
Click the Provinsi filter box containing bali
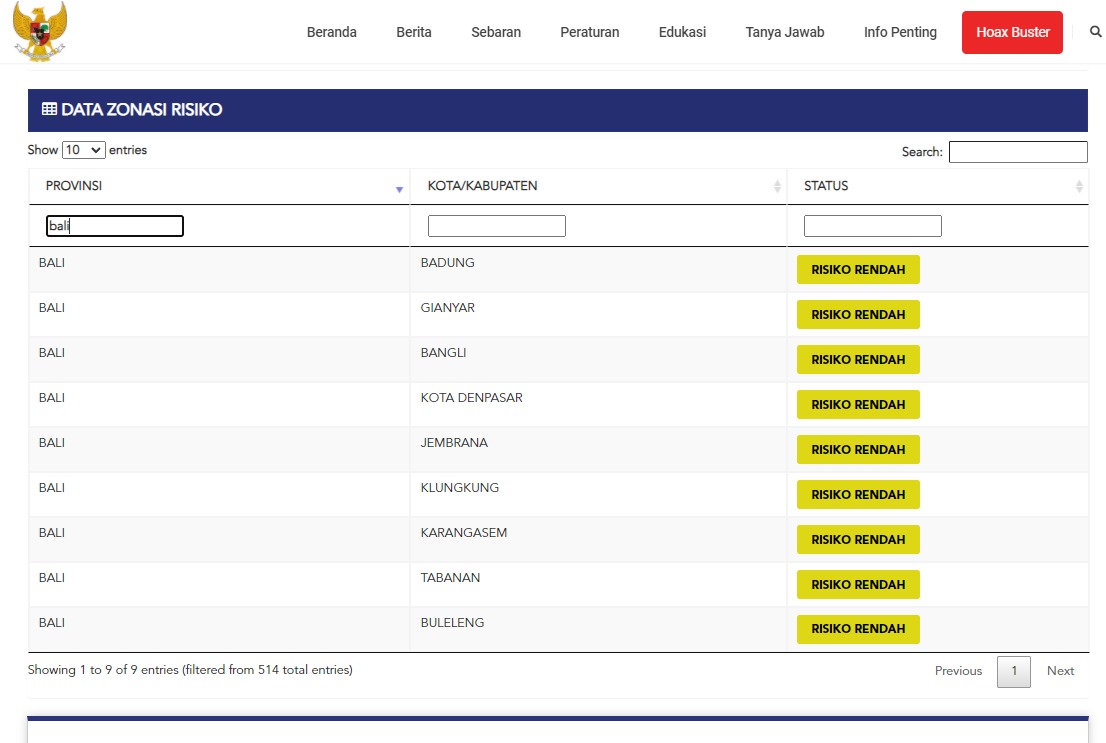pyautogui.click(x=115, y=226)
